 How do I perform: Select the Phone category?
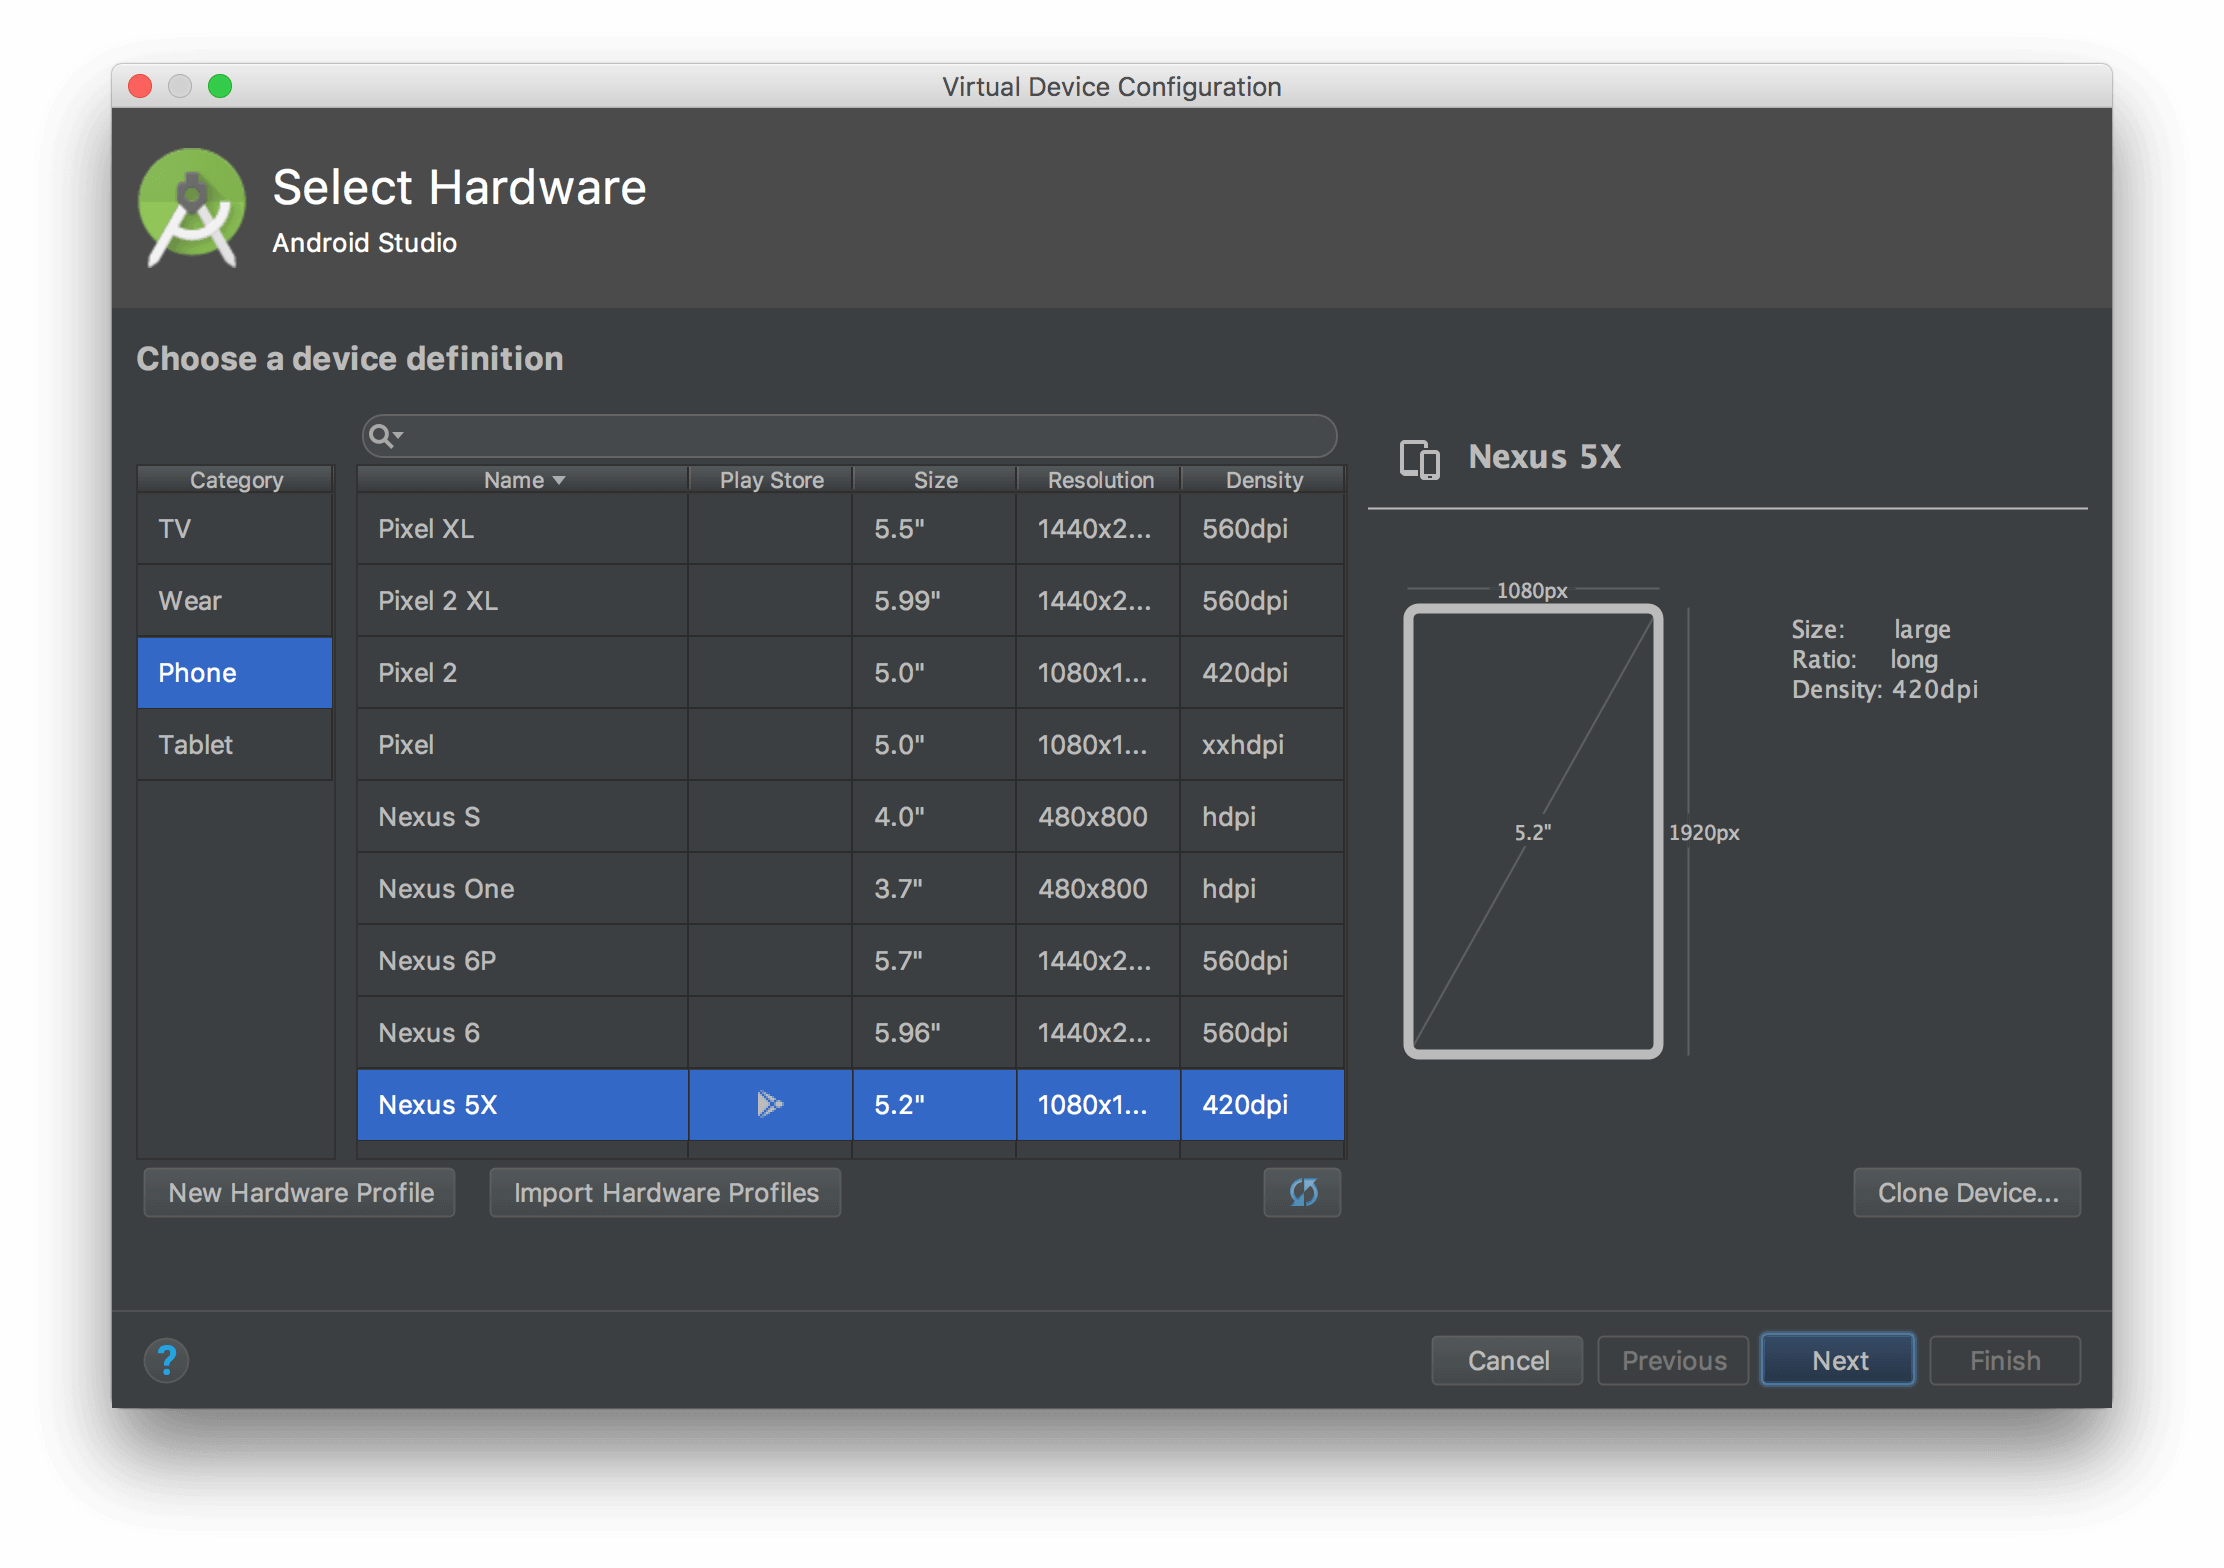point(235,673)
